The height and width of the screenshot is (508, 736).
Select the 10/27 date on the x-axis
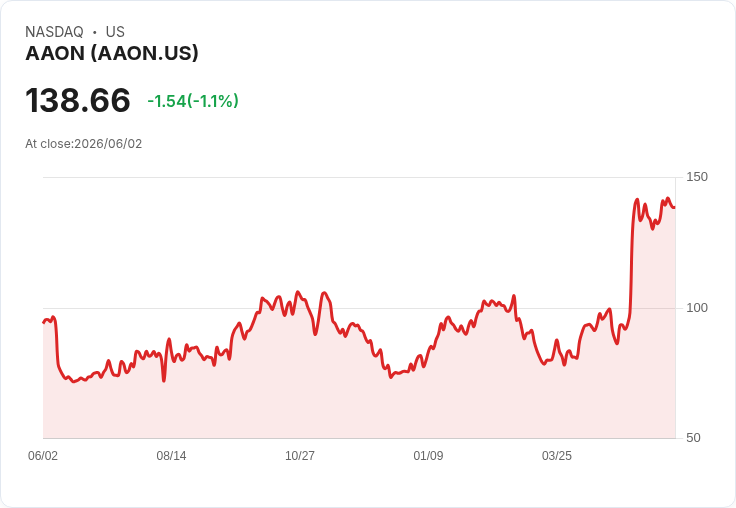pyautogui.click(x=300, y=455)
